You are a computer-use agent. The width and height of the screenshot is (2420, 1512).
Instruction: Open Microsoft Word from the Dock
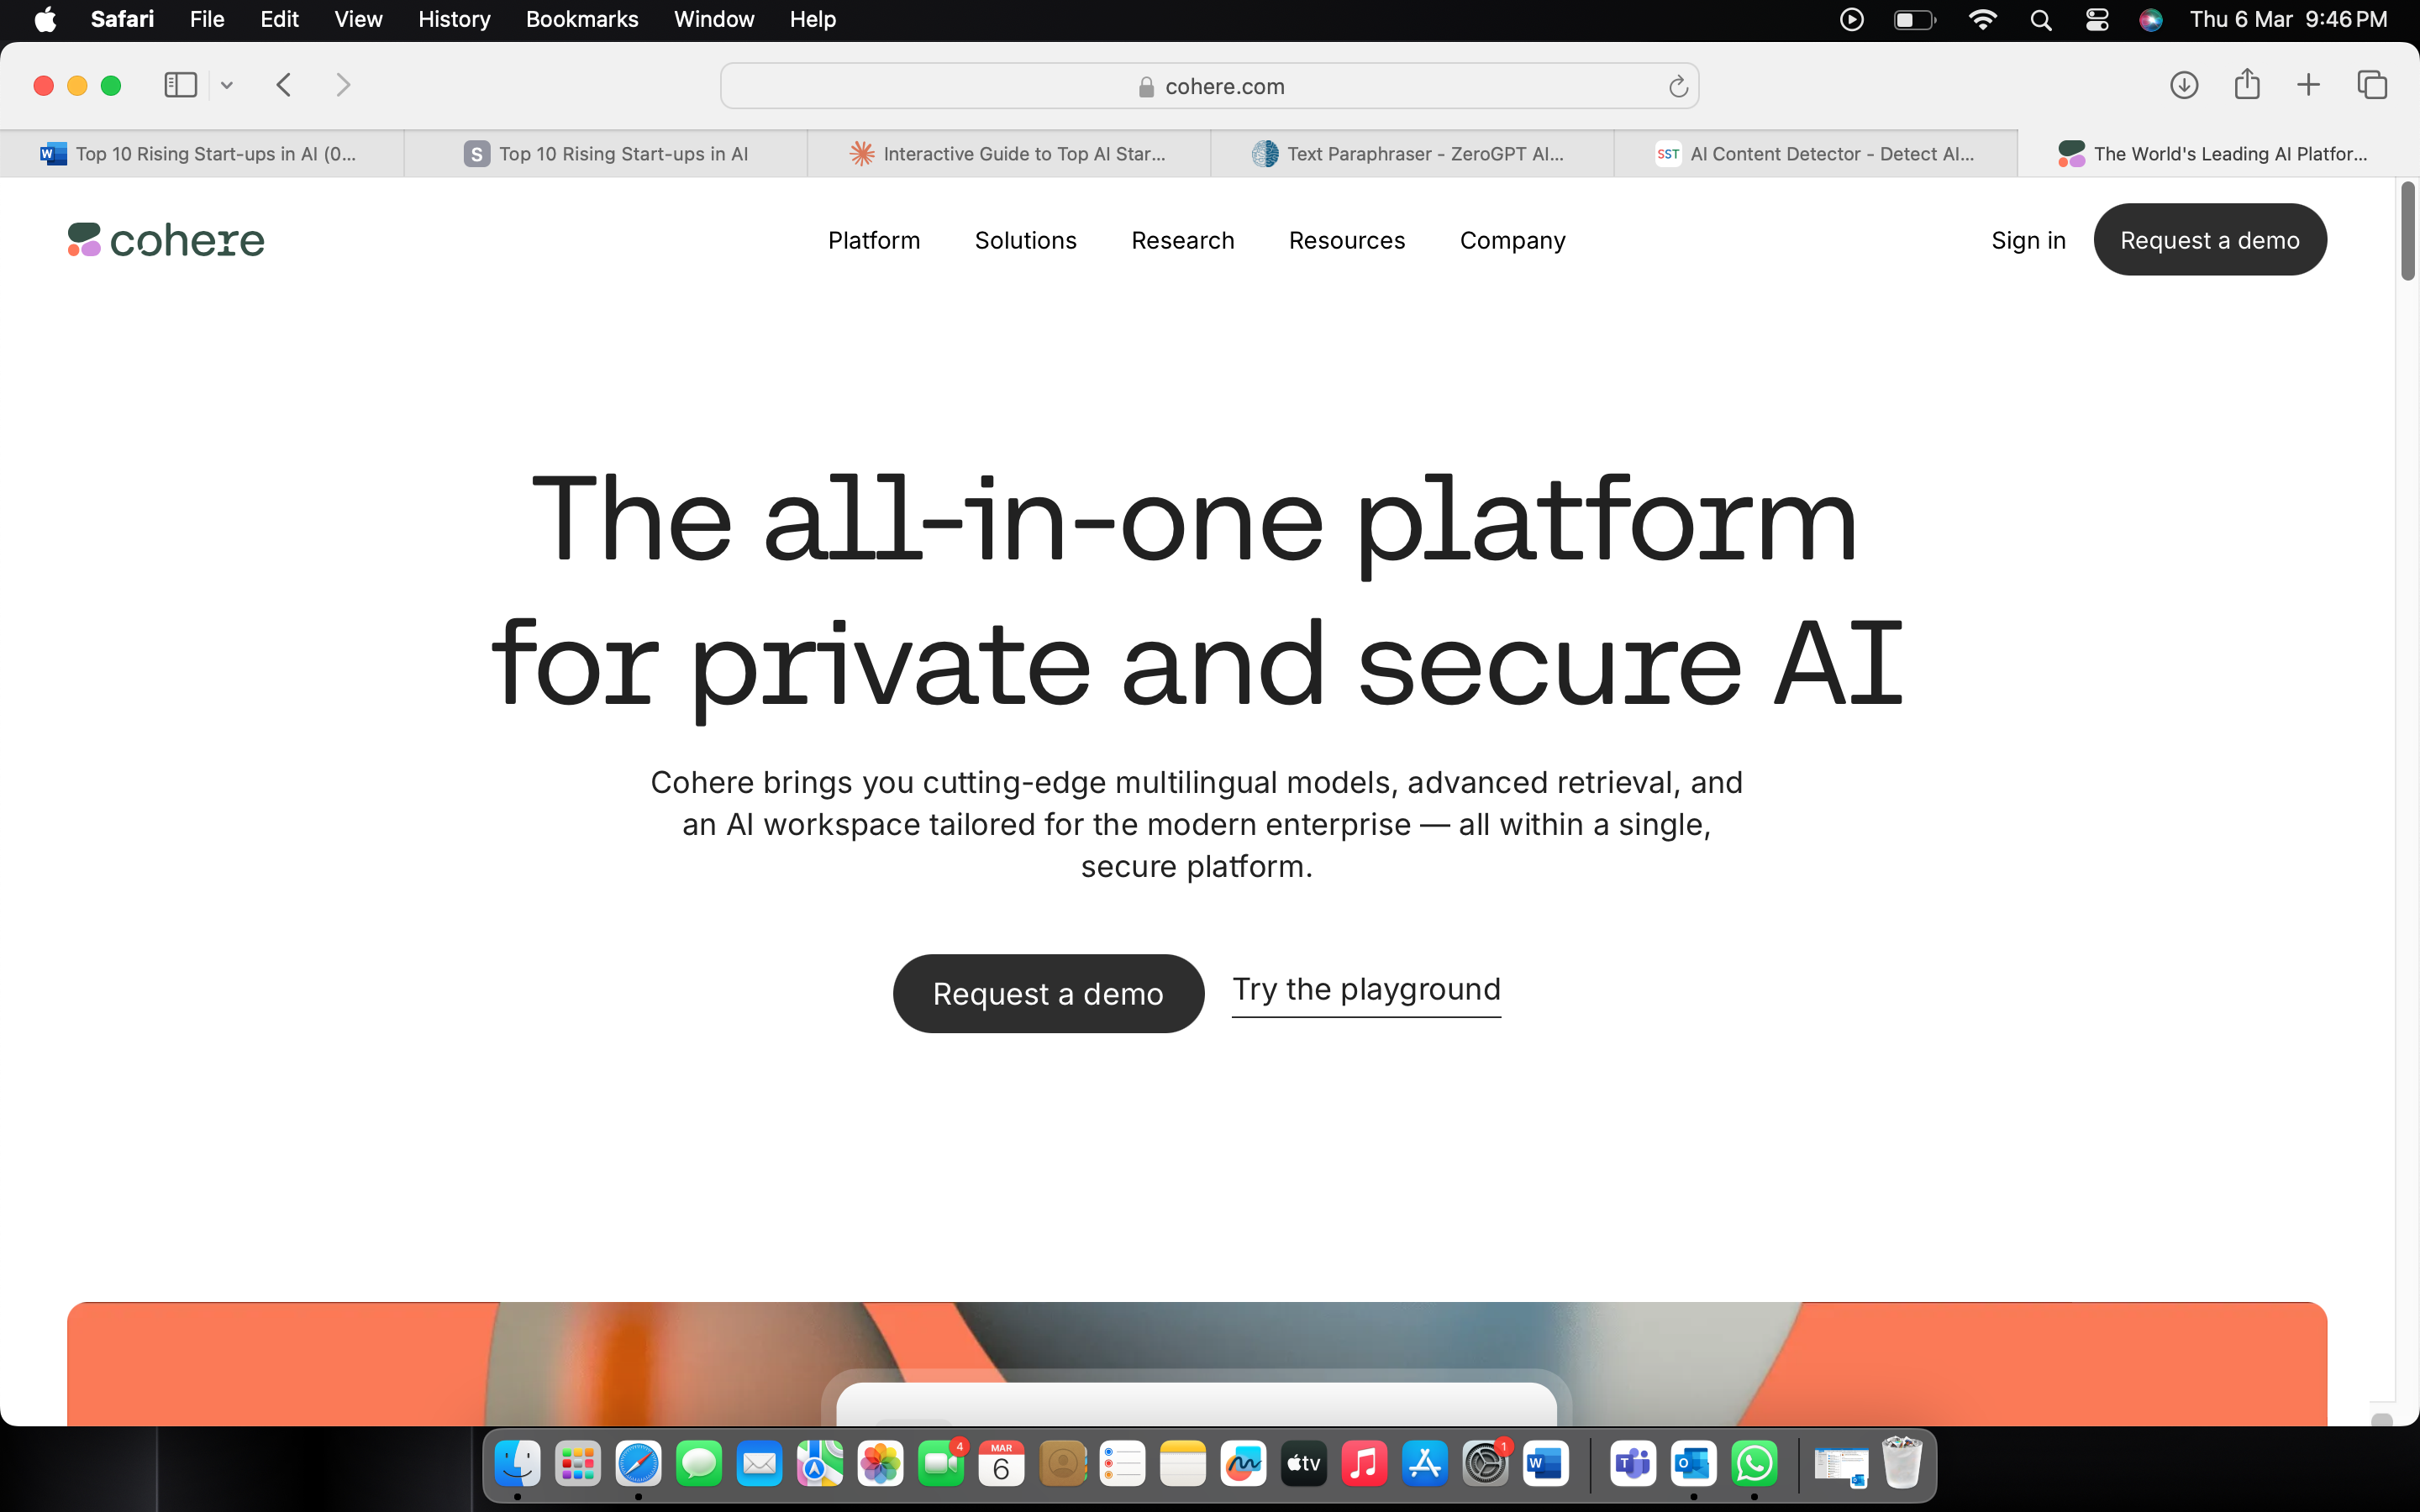tap(1545, 1464)
